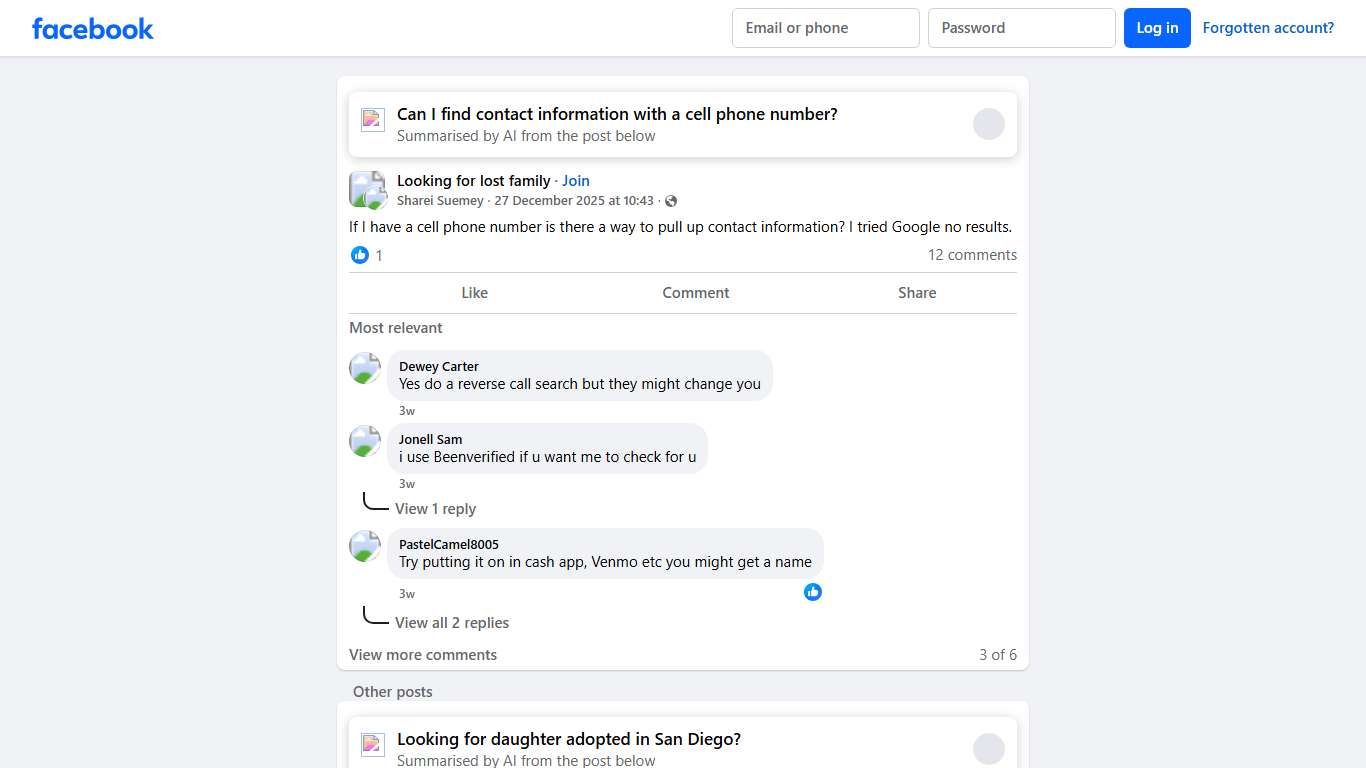This screenshot has height=768, width=1366.
Task: Click Jonell Sam's profile avatar
Action: pyautogui.click(x=365, y=441)
